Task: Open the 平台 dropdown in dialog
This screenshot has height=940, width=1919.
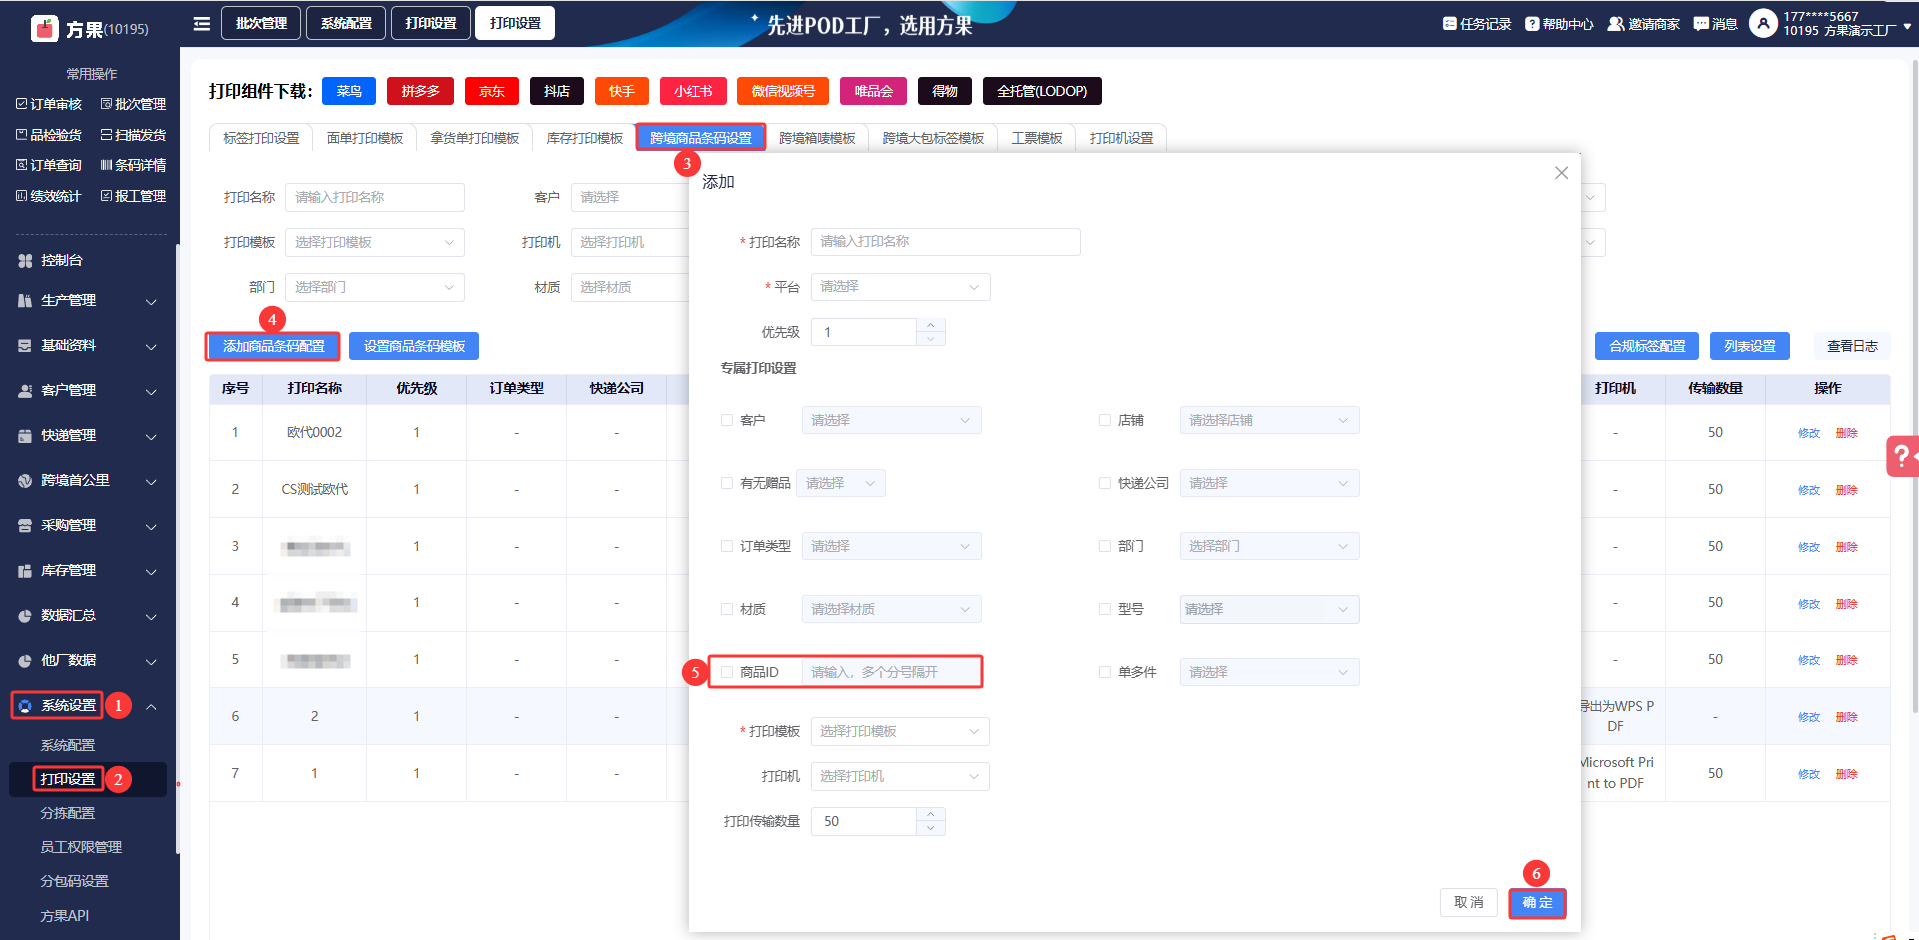Action: pyautogui.click(x=900, y=287)
